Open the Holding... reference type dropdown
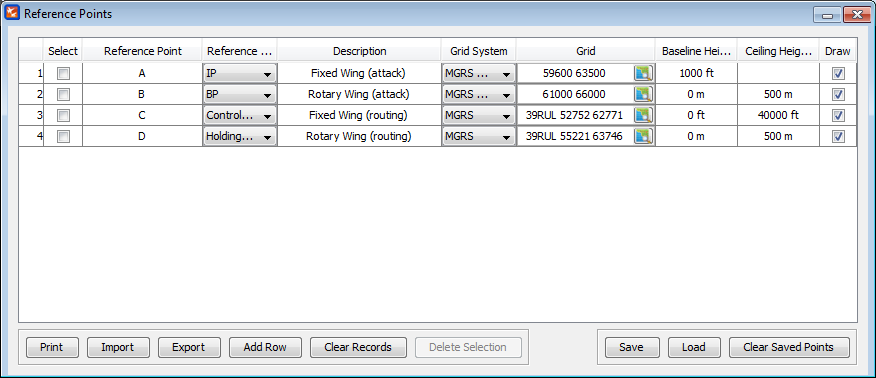The height and width of the screenshot is (378, 876). (240, 136)
